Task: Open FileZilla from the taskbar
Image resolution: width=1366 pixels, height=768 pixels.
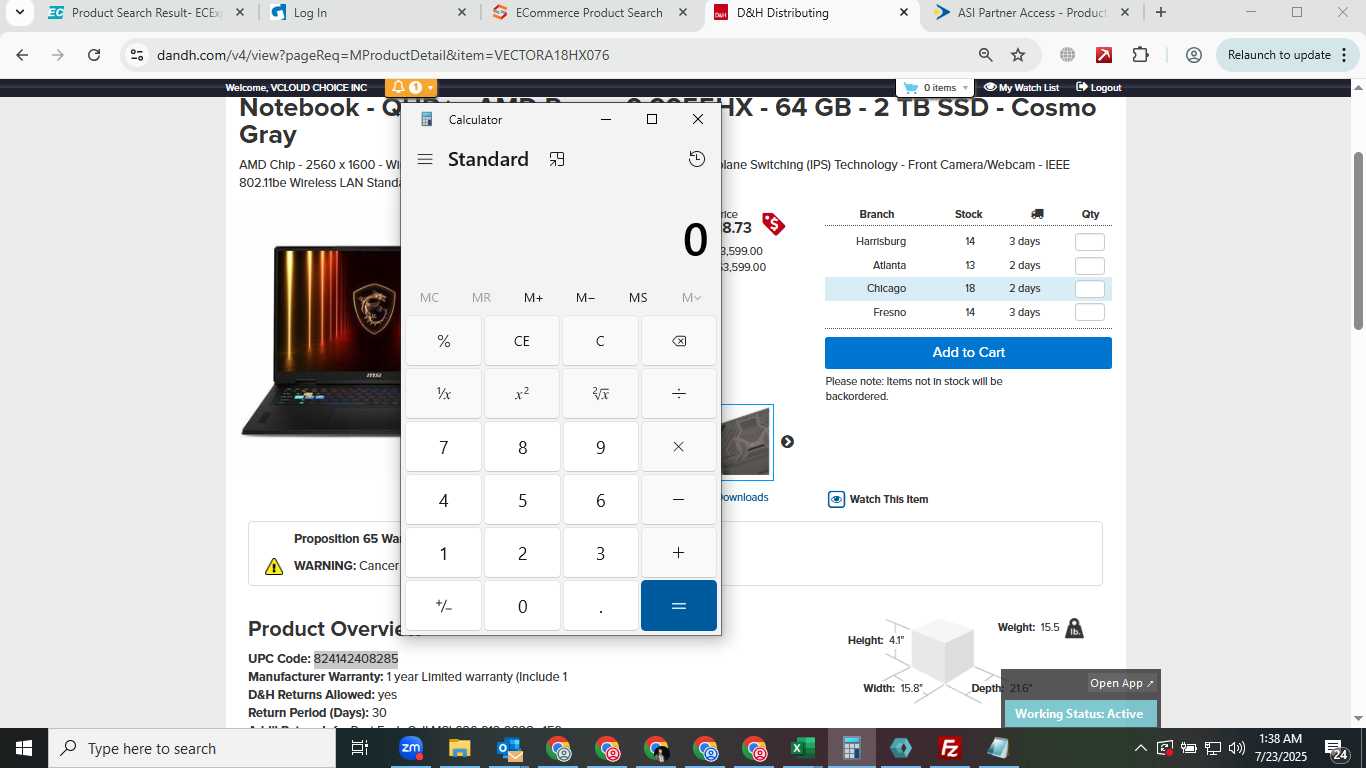Action: pos(949,748)
